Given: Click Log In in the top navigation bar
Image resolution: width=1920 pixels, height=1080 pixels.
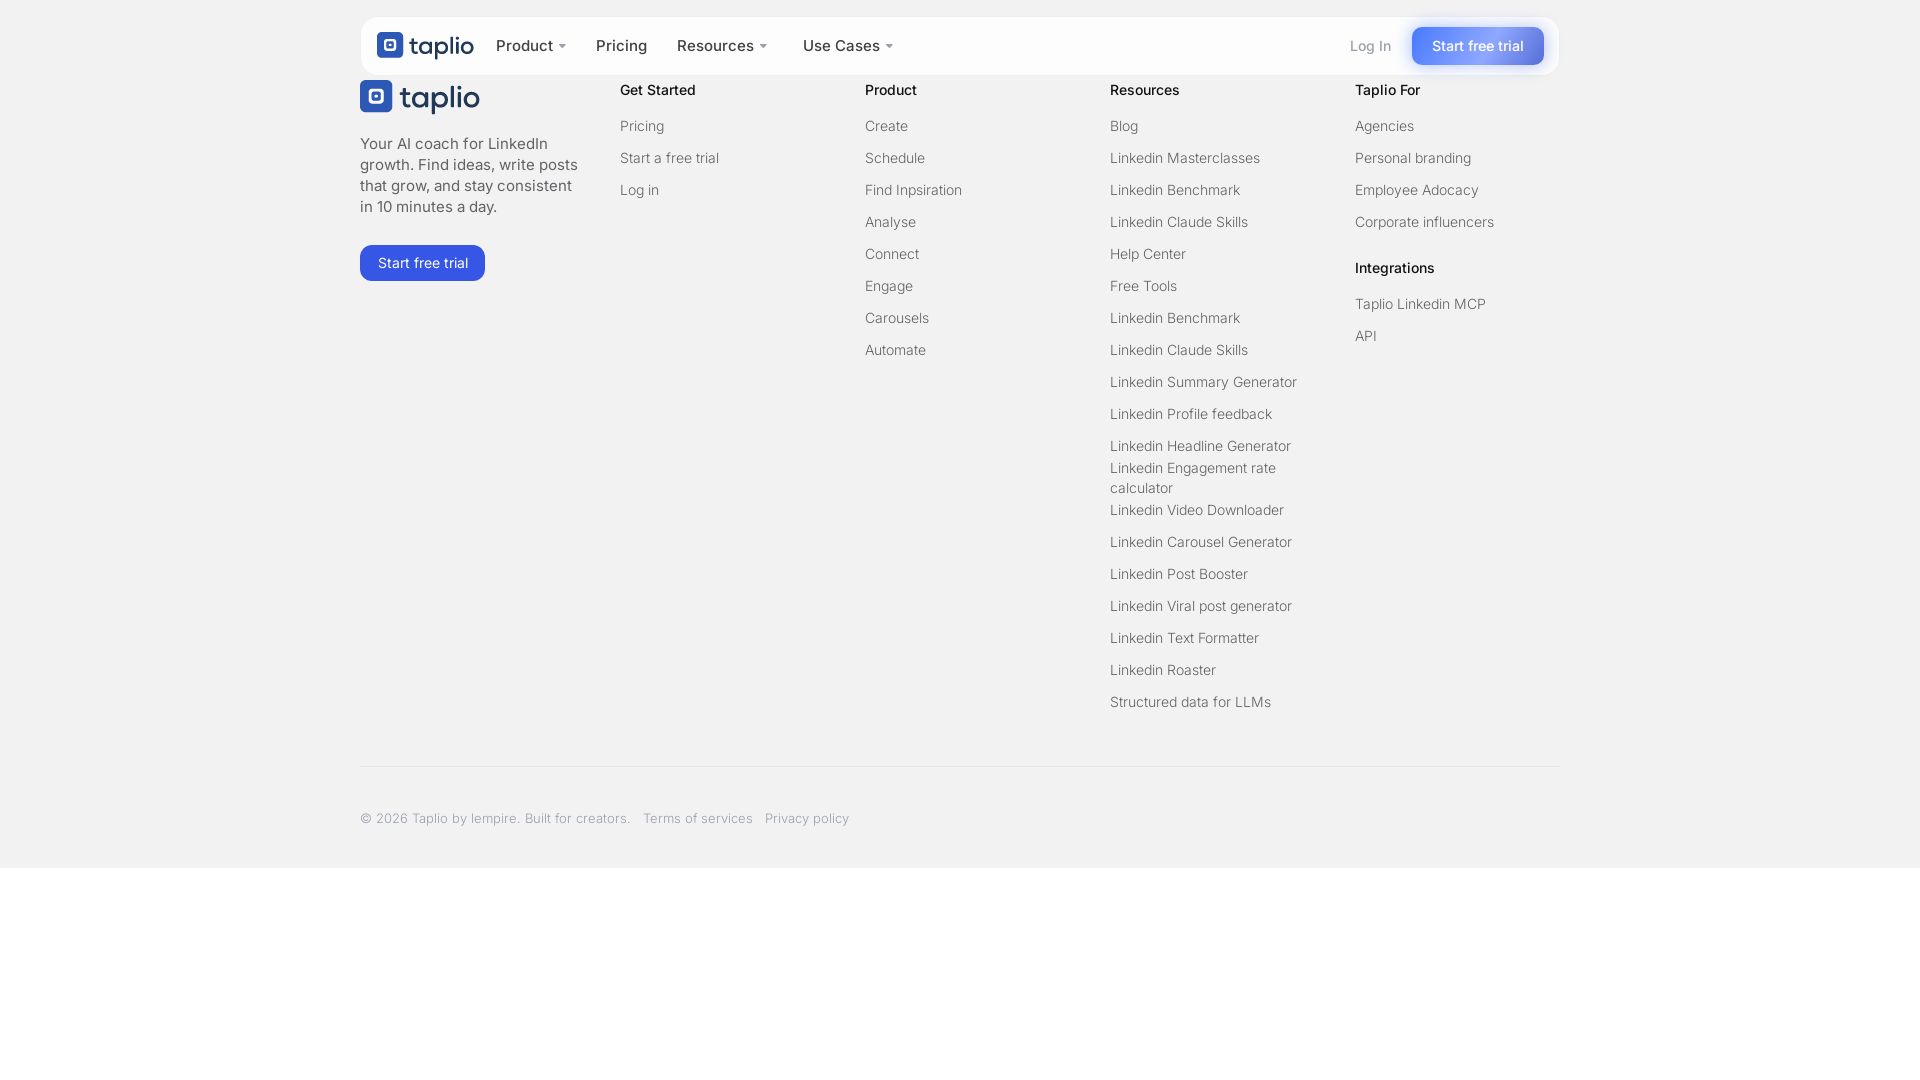Looking at the screenshot, I should [x=1370, y=46].
